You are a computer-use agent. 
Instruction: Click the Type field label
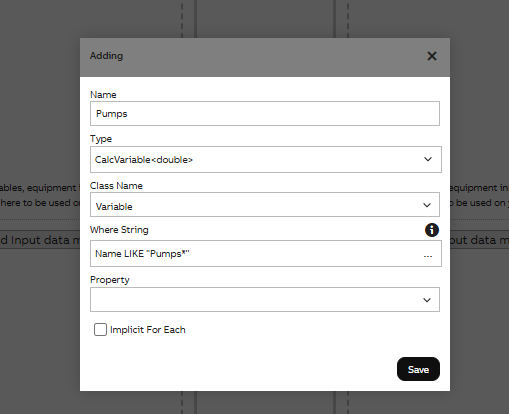[x=101, y=139]
